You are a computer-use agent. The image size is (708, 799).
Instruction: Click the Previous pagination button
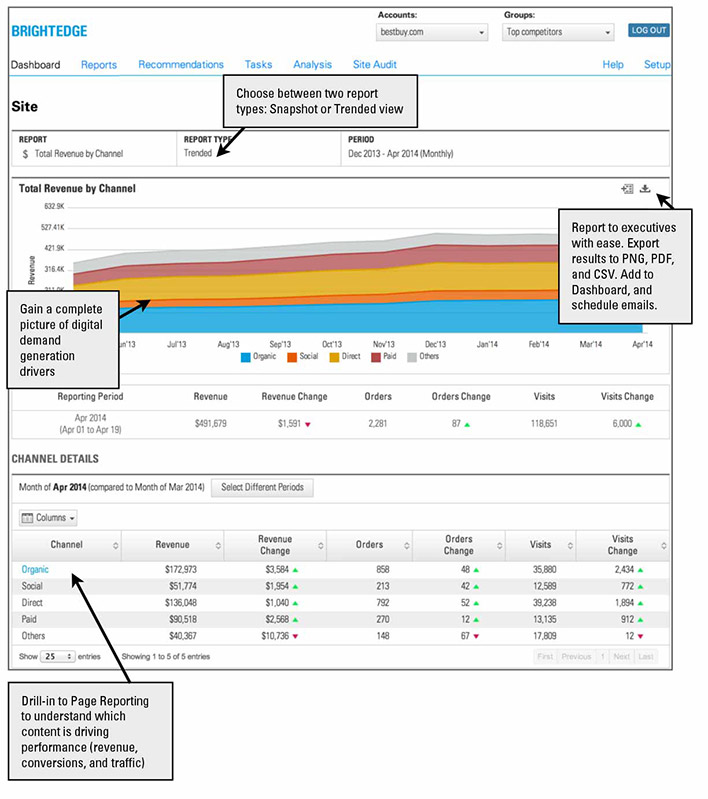pos(576,657)
